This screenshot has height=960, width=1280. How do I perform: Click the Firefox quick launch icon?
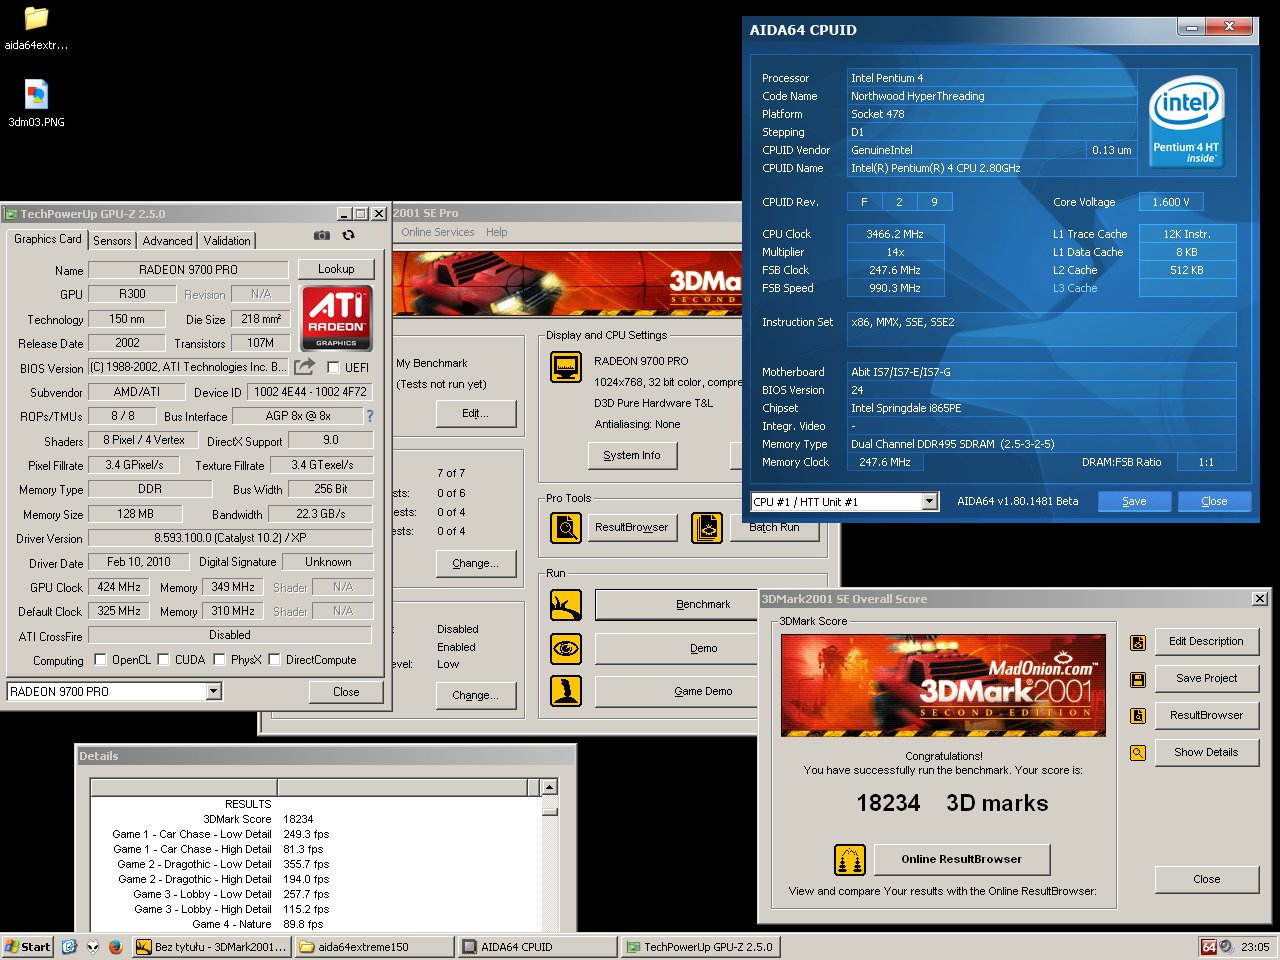click(115, 946)
